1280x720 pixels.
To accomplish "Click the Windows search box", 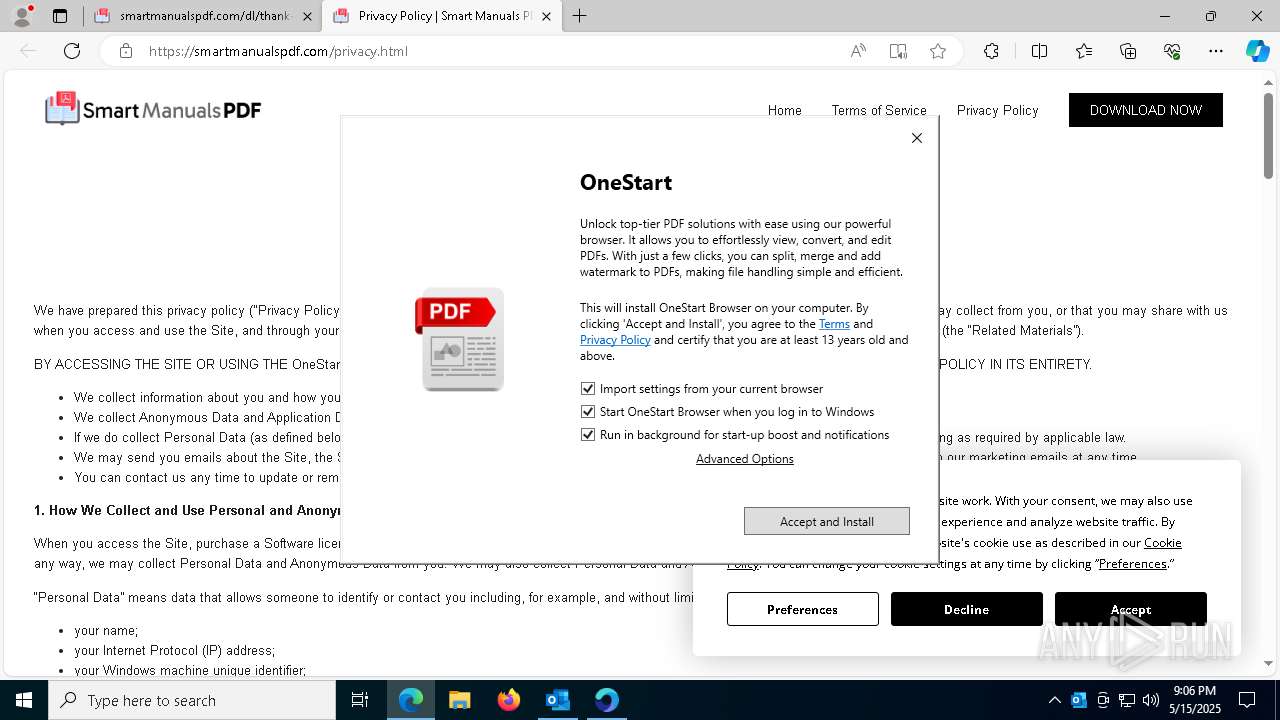I will (x=192, y=700).
